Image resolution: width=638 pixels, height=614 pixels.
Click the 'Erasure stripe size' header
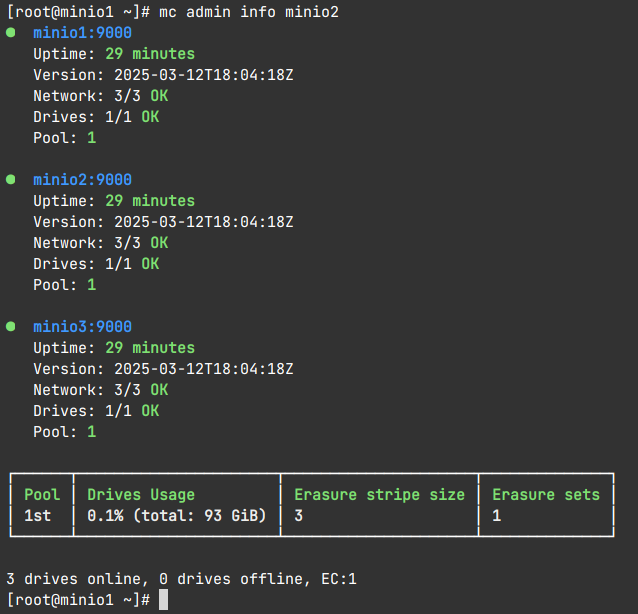[379, 494]
